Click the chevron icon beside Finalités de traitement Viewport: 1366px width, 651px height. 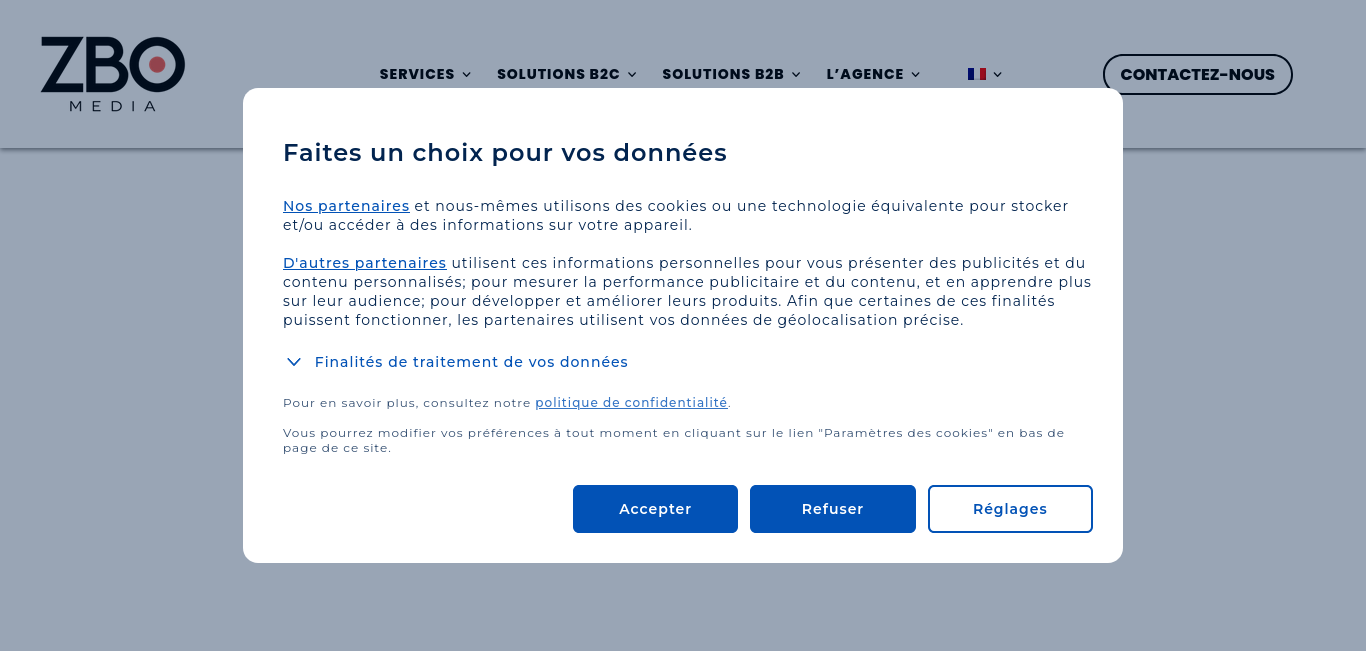pyautogui.click(x=294, y=362)
